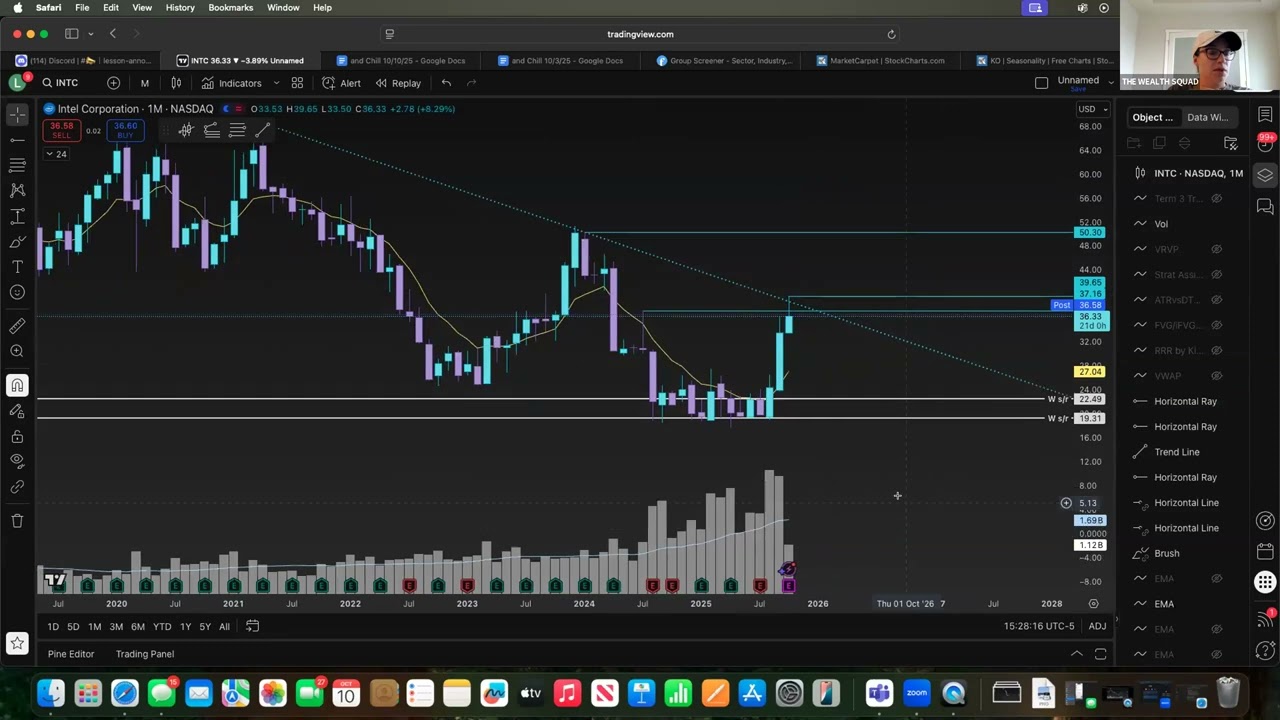Open the watchlist panel icon on right sidebar
This screenshot has height=720, width=1280.
point(1265,115)
